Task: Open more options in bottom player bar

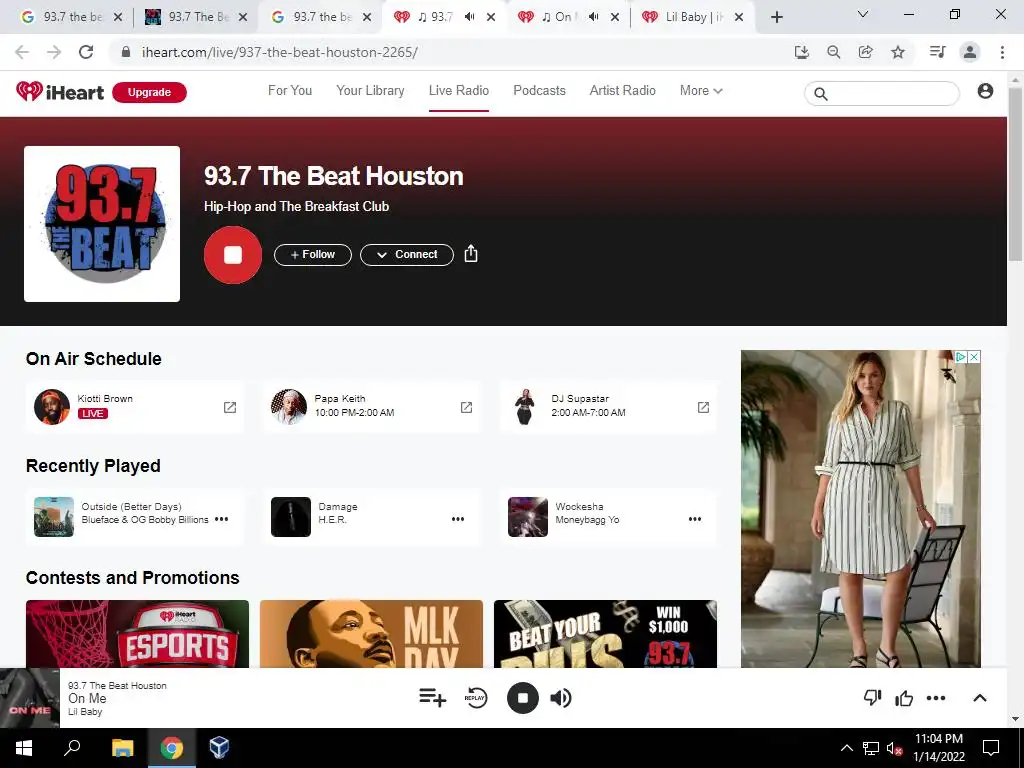Action: [x=936, y=698]
